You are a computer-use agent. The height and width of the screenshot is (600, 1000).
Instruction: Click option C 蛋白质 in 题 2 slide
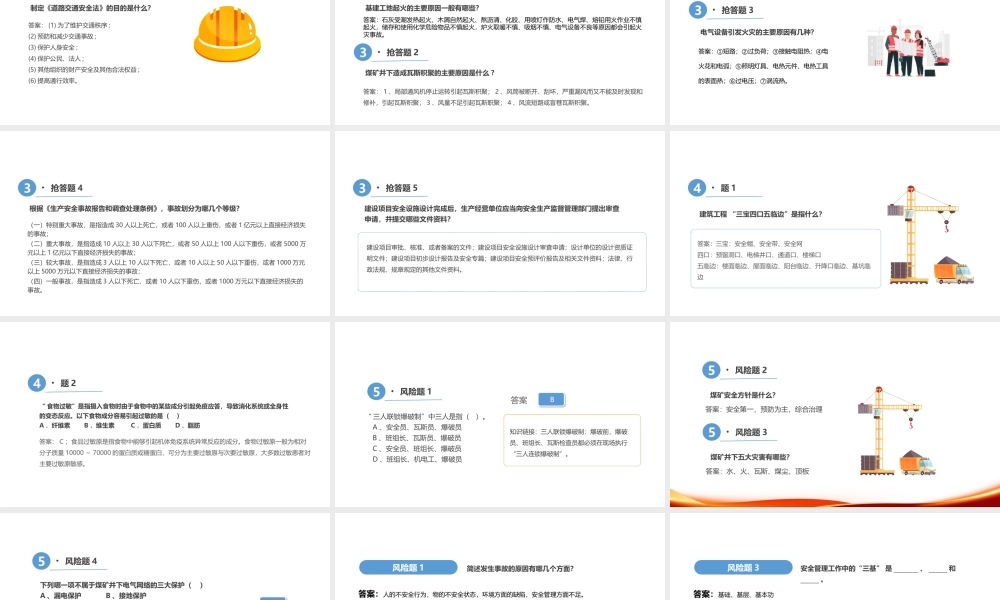tap(146, 425)
